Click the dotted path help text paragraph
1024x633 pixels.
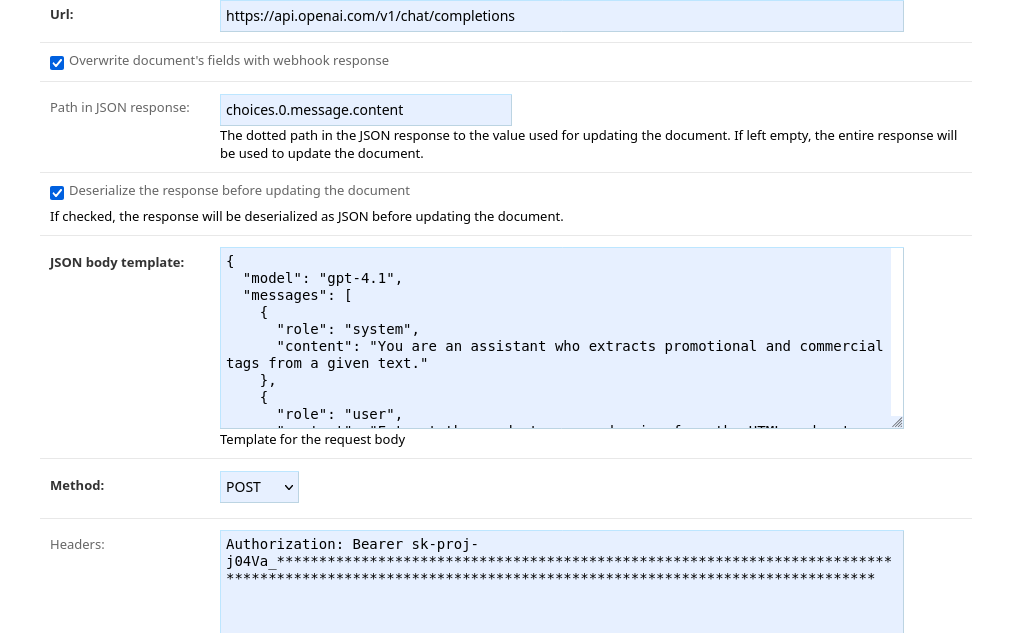pos(588,144)
